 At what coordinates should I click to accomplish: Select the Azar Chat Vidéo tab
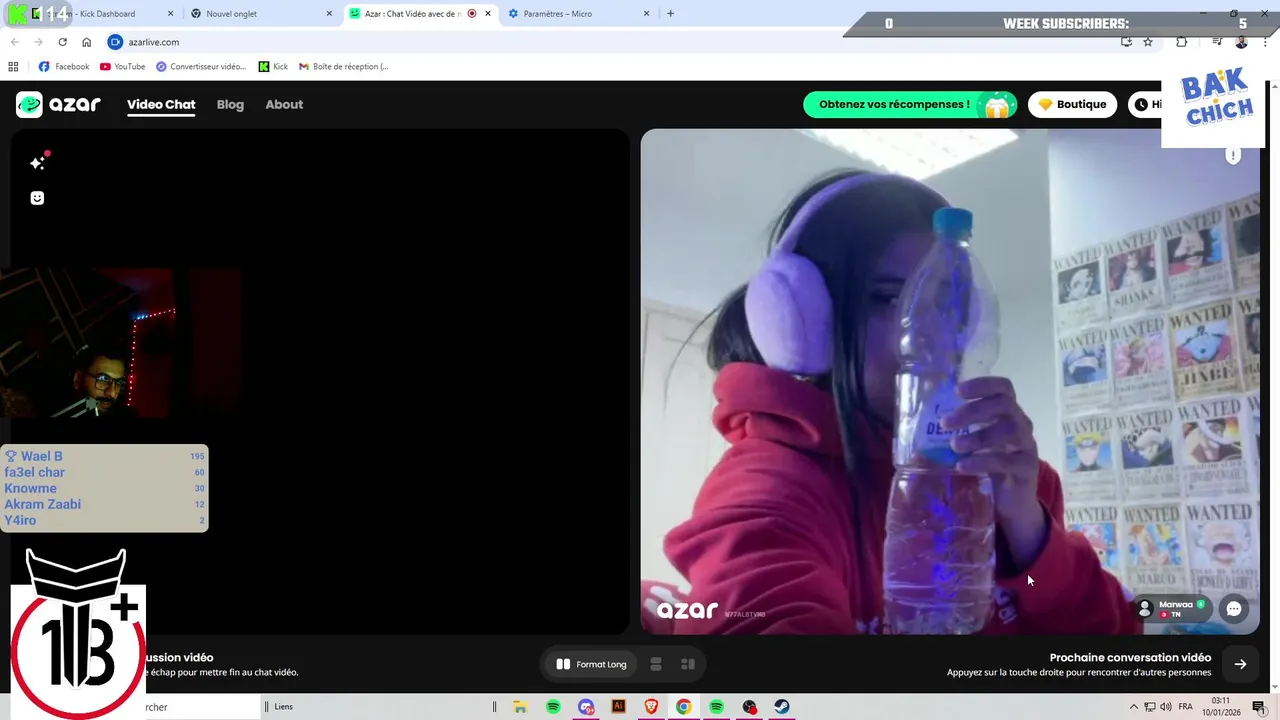[420, 14]
